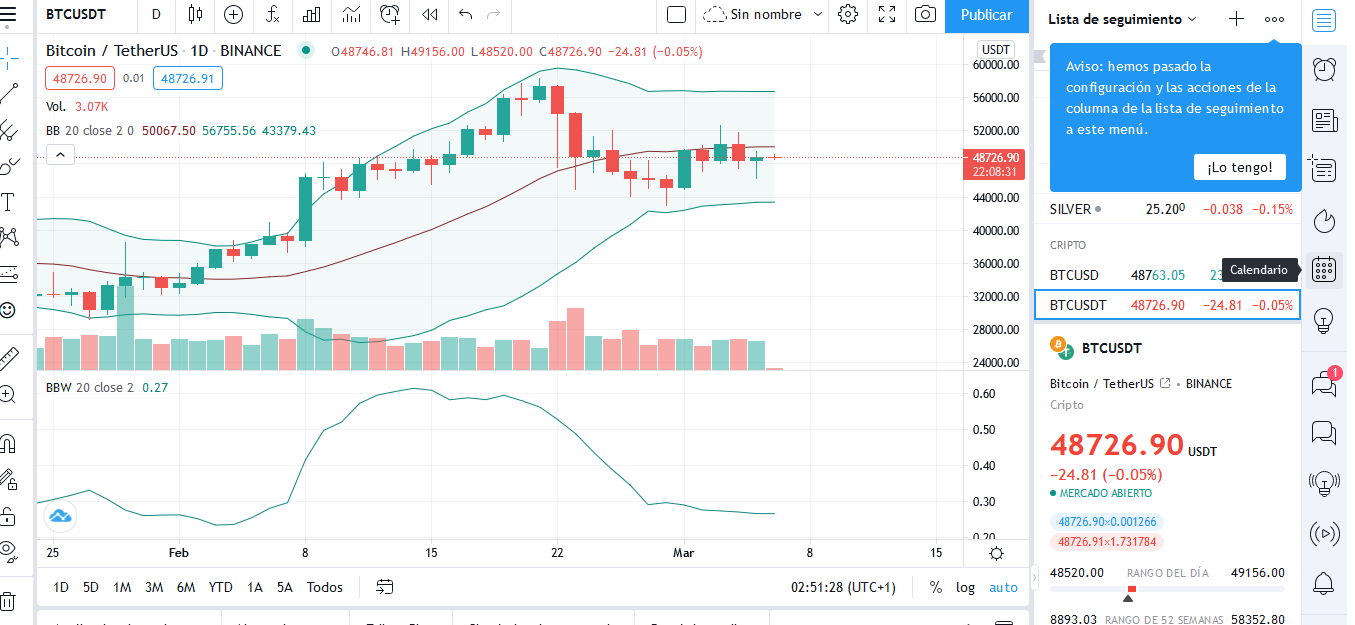
Task: Click the bar replay rewind icon
Action: point(430,15)
